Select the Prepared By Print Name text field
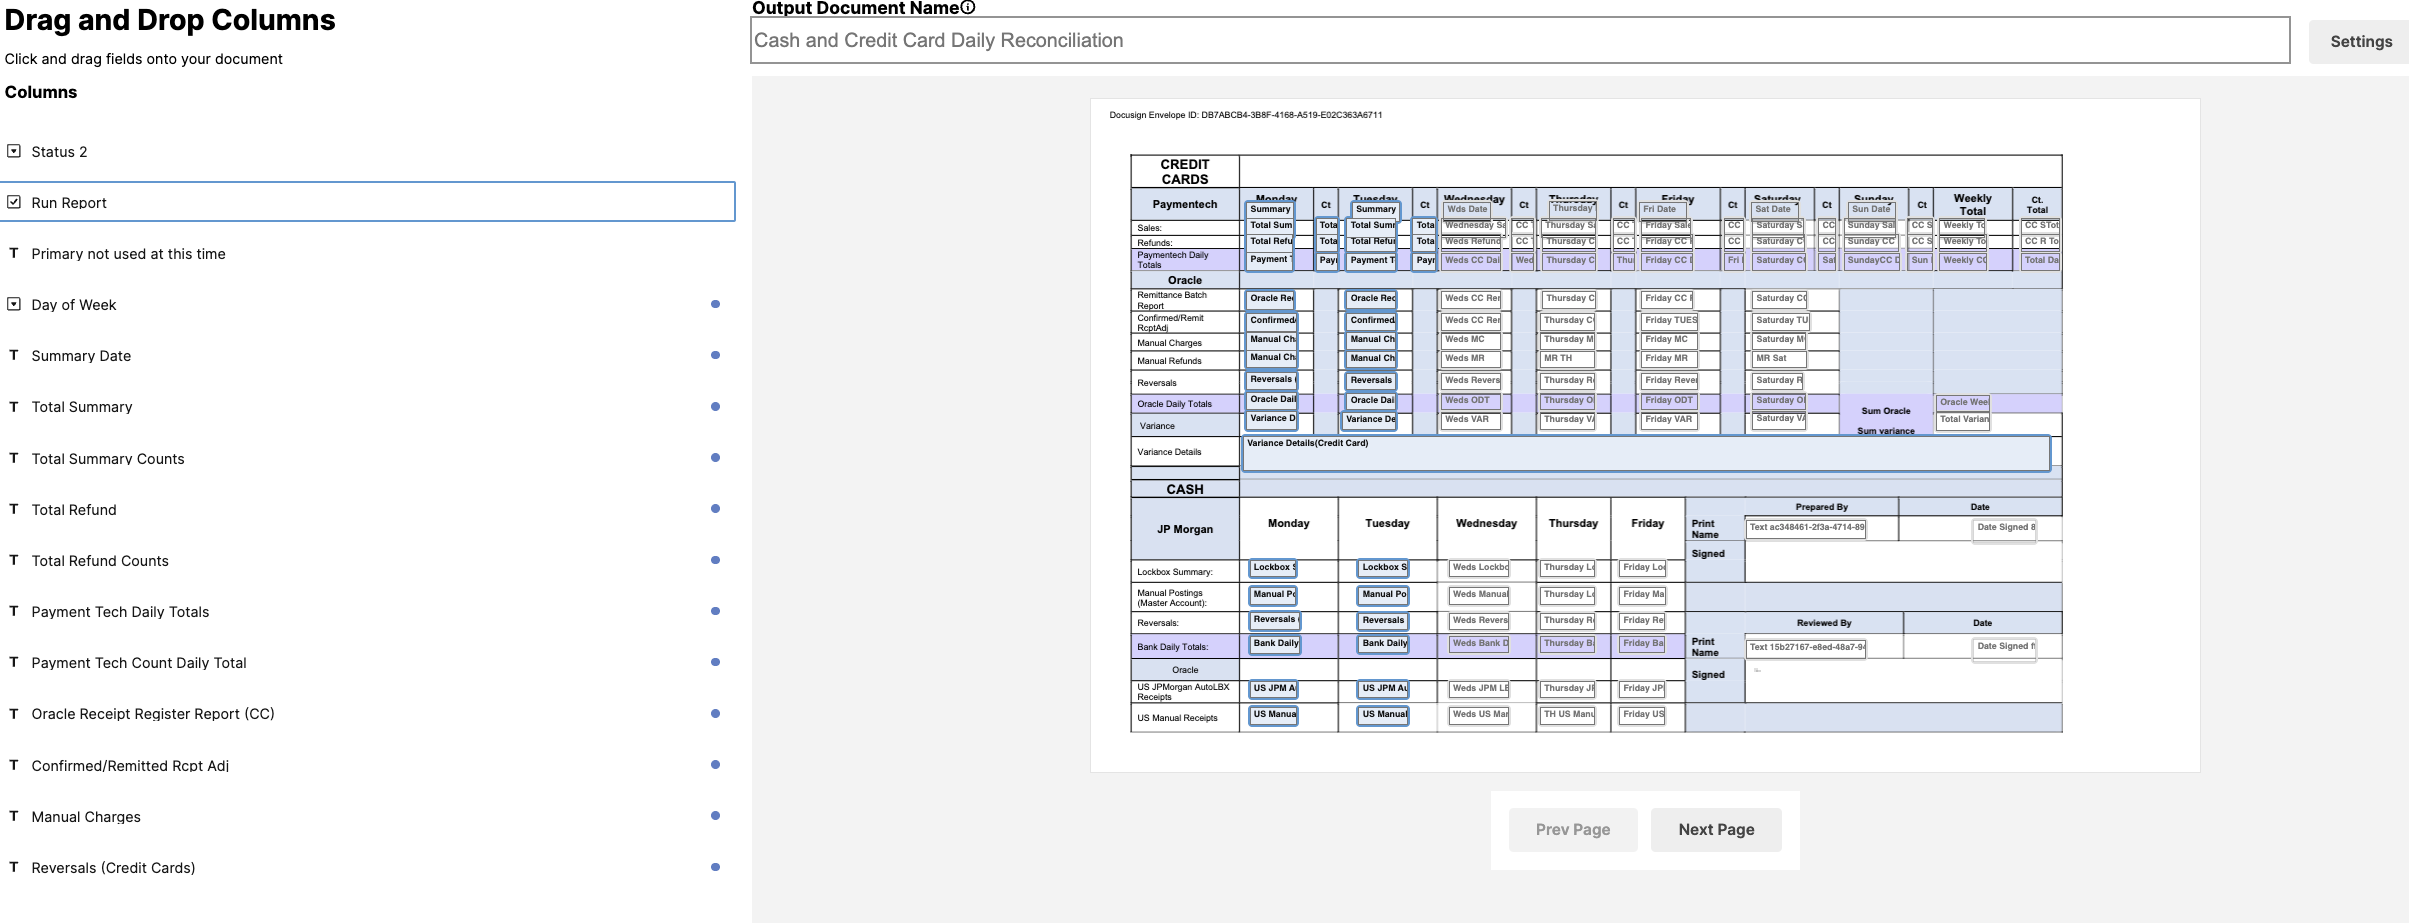Viewport: 2409px width, 923px height. click(1806, 528)
